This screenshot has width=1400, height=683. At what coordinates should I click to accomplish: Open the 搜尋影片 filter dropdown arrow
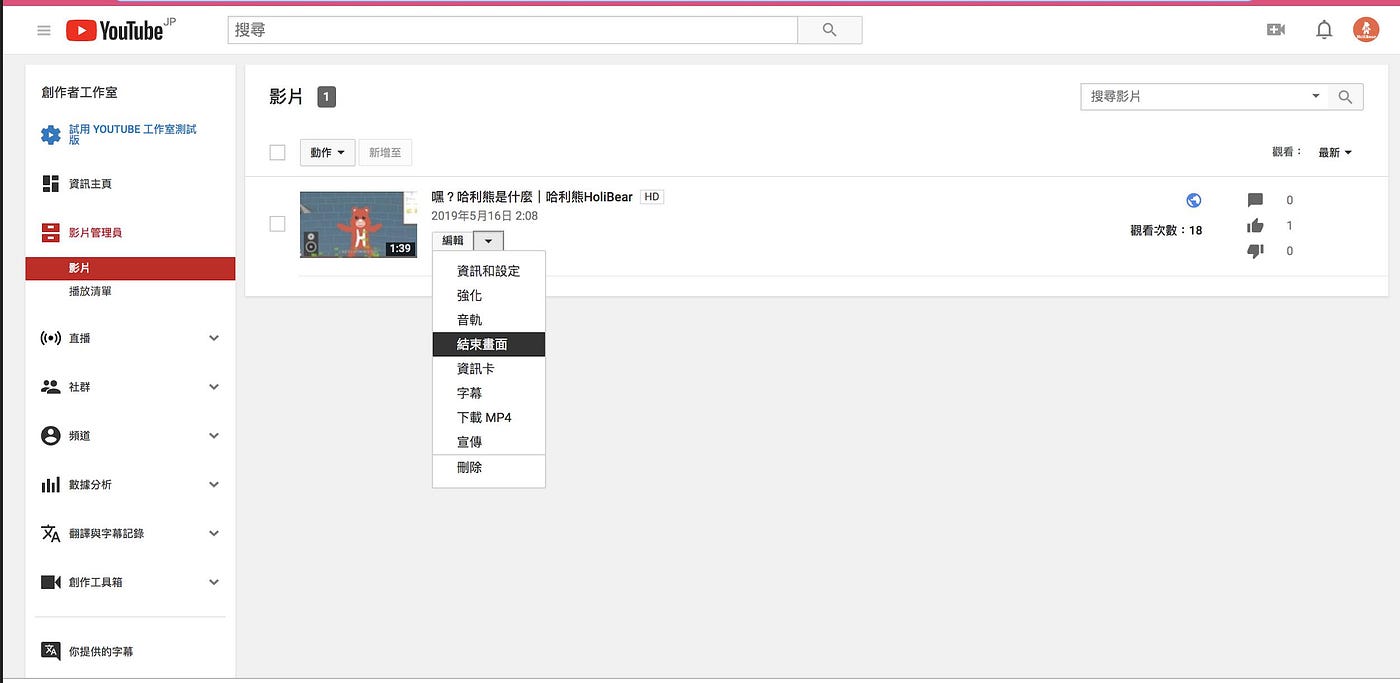1316,97
